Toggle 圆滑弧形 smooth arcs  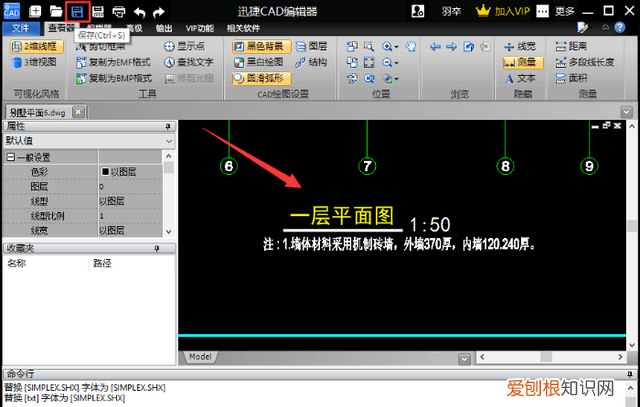tap(262, 78)
